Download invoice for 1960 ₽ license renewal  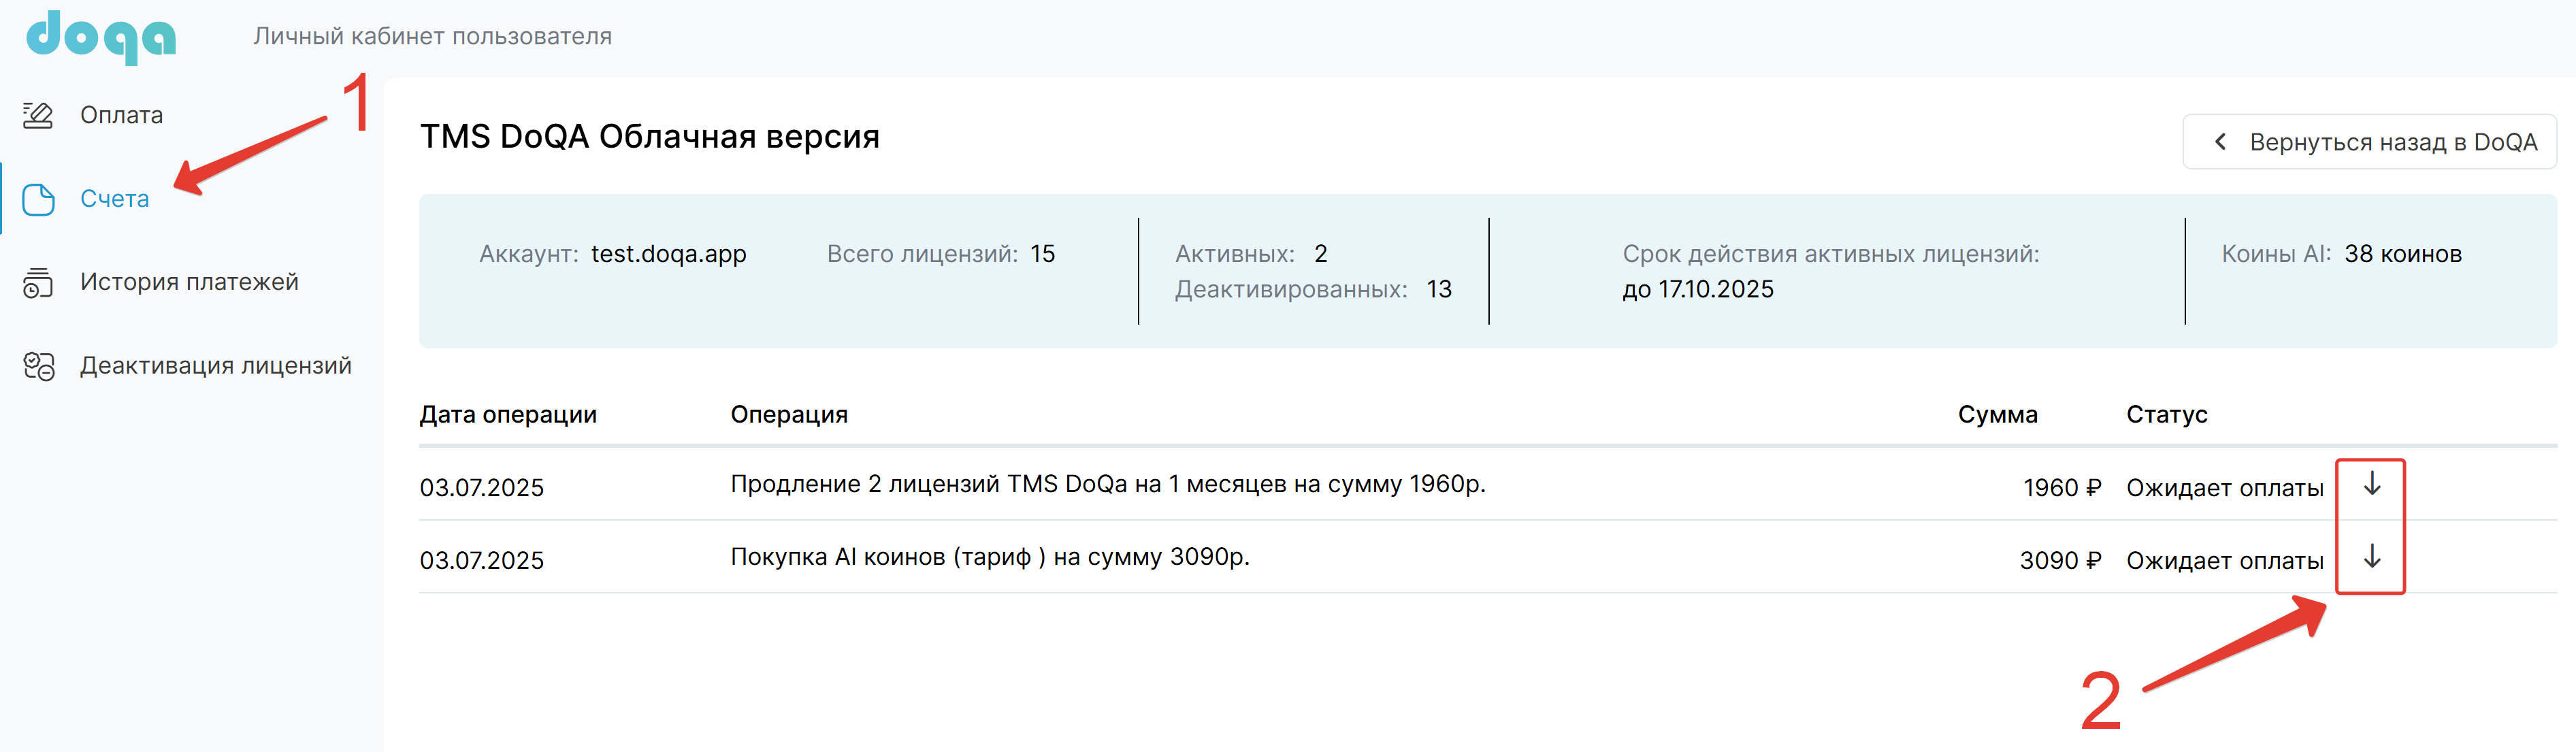click(2371, 484)
